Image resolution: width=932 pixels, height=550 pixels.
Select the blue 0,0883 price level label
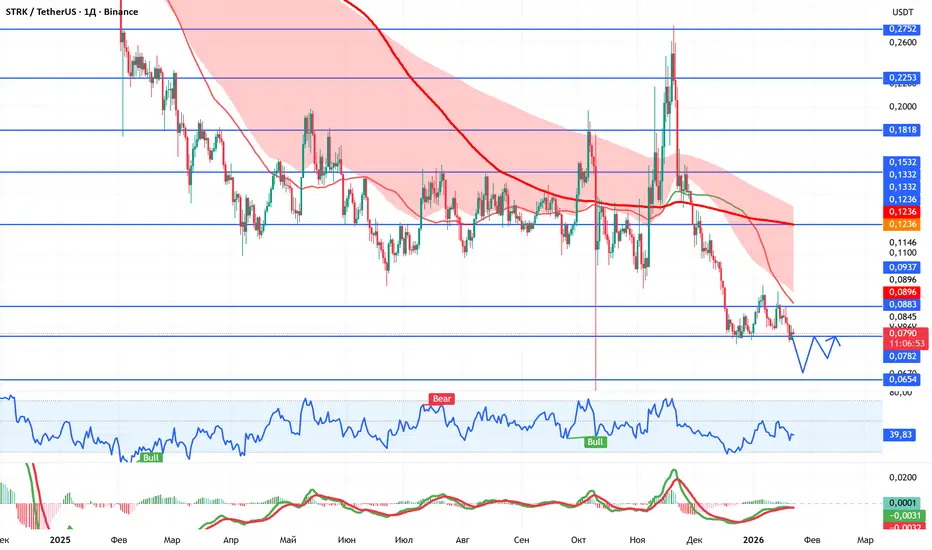click(x=902, y=304)
